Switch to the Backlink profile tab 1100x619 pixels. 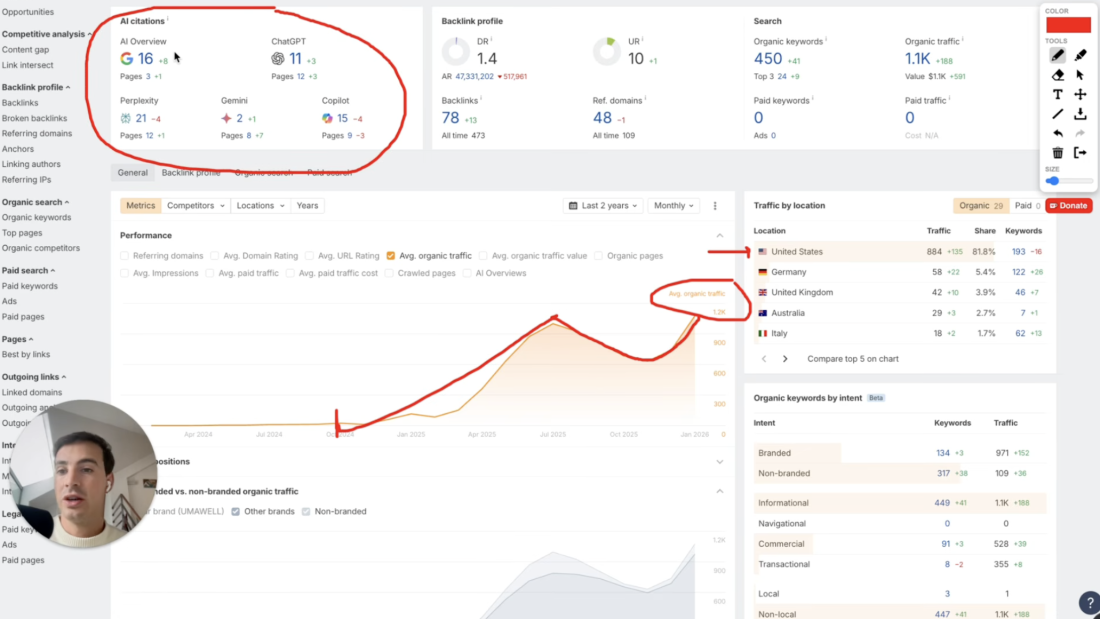point(191,172)
